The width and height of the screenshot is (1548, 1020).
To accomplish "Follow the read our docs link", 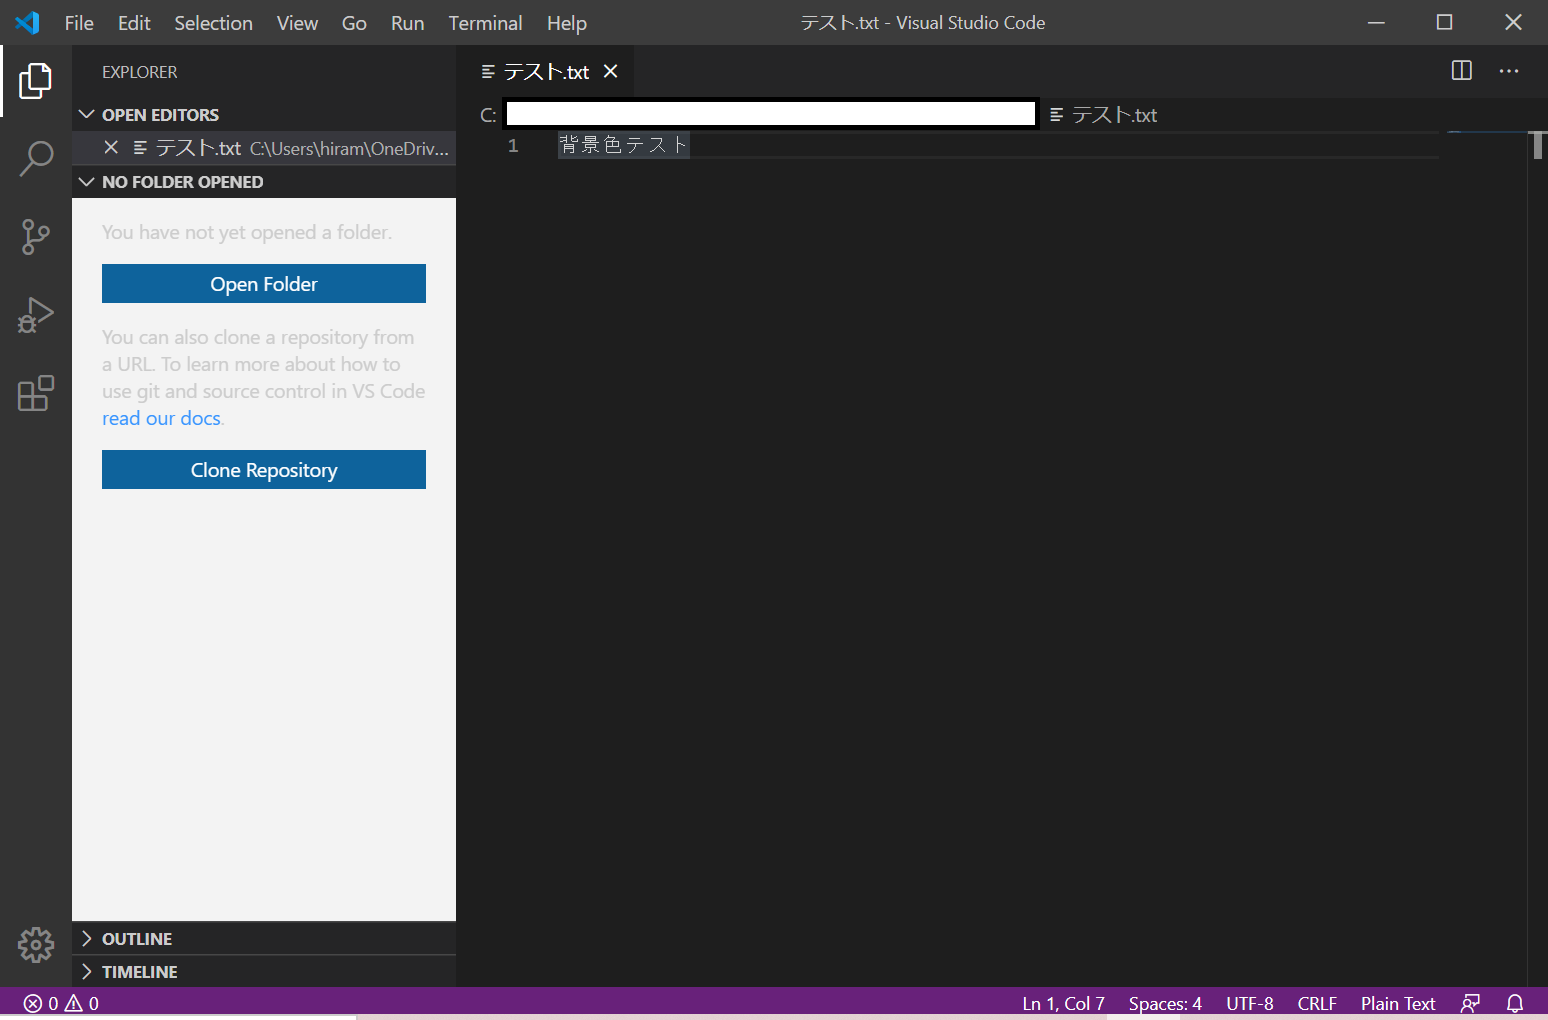I will pos(161,418).
